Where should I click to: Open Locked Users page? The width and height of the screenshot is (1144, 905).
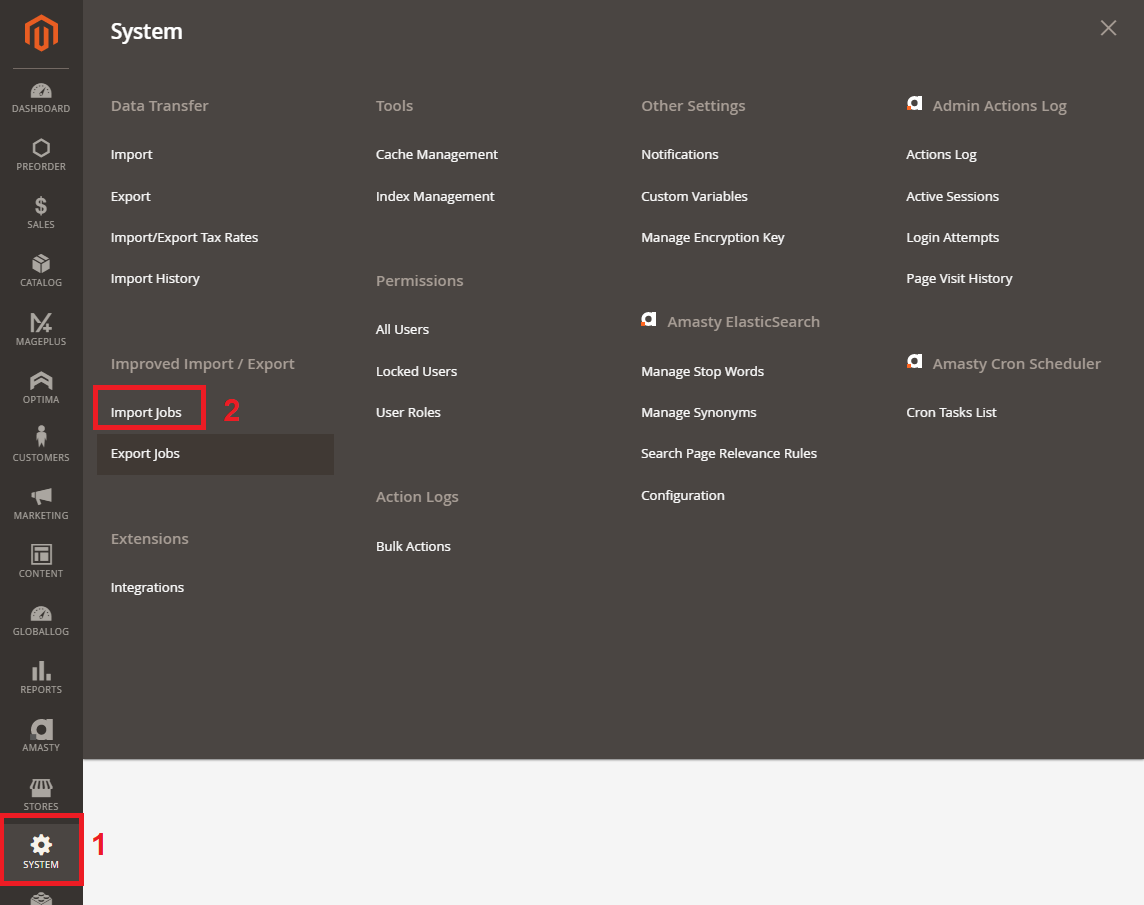pos(416,371)
